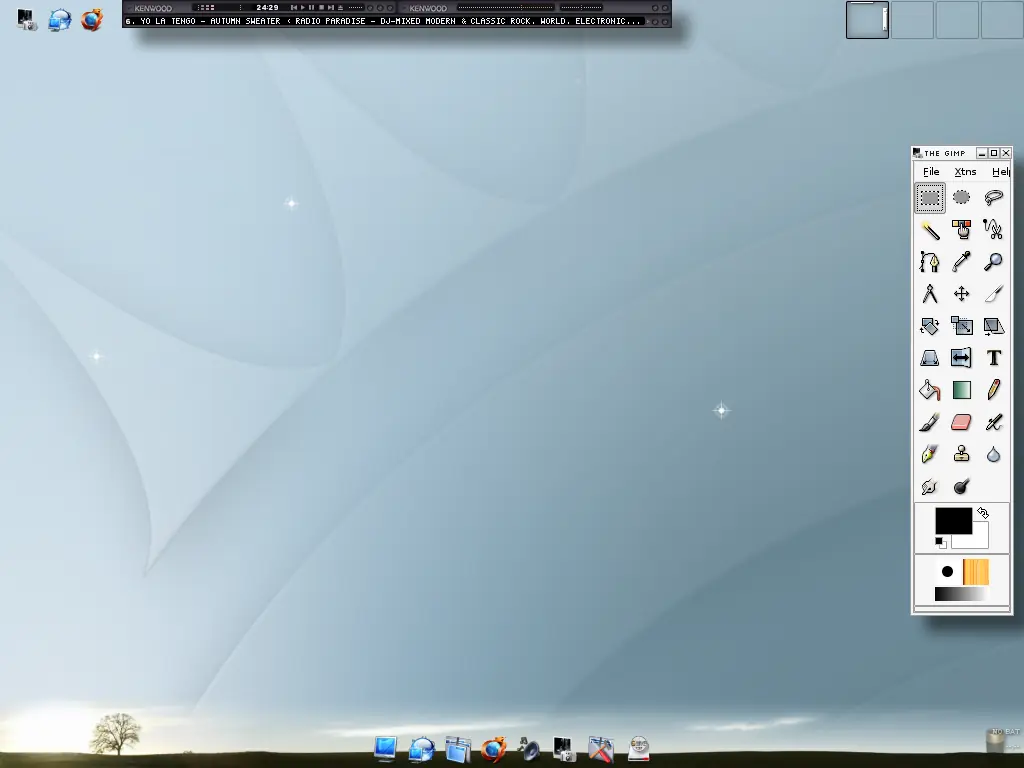Select the Scale tool
This screenshot has height=768, width=1024.
tap(961, 326)
